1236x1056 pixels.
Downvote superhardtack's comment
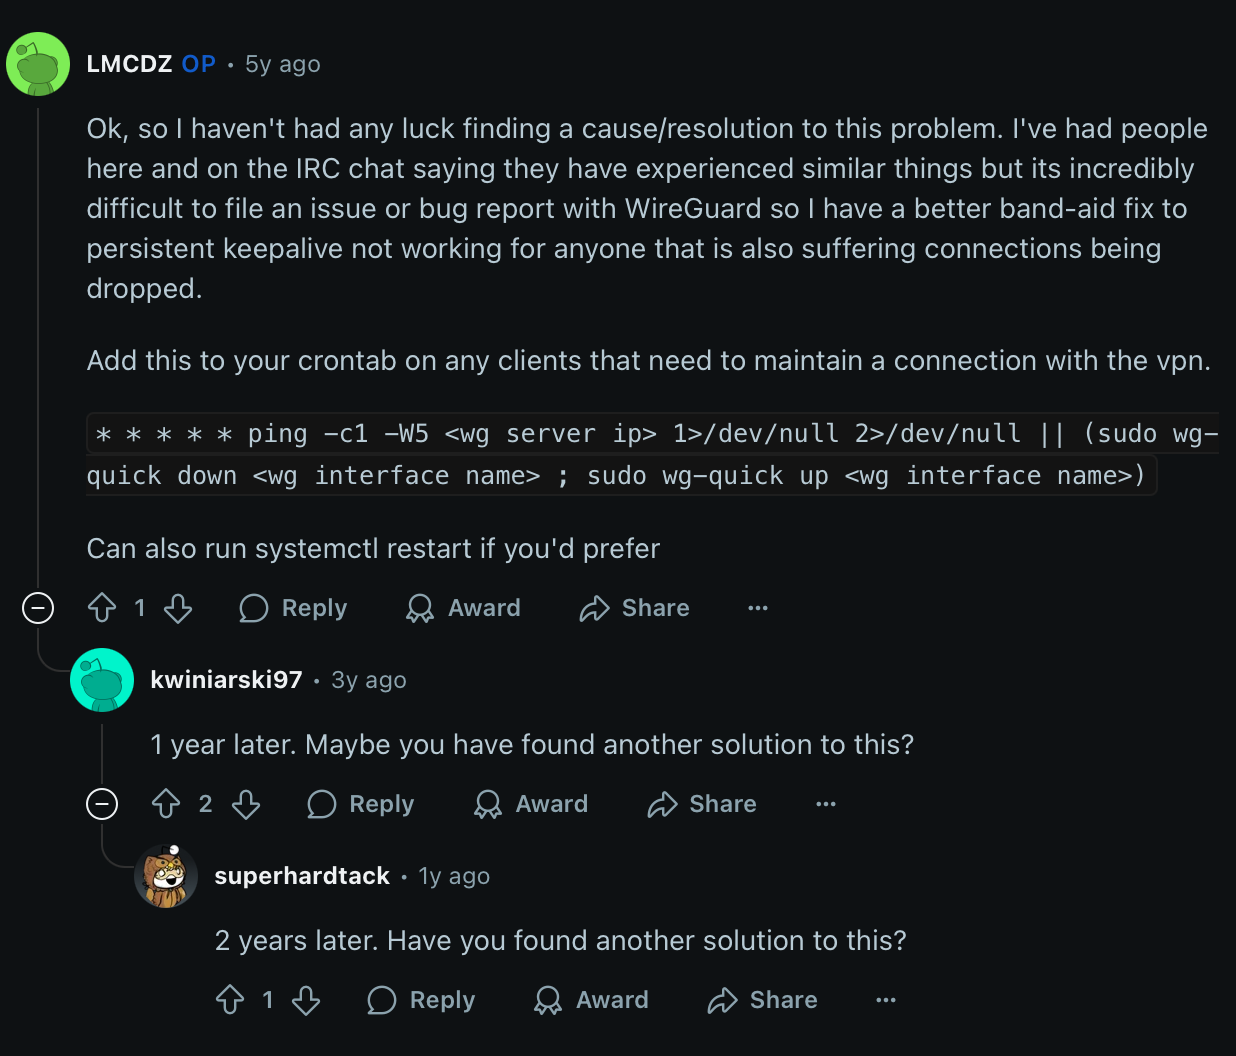click(x=306, y=1000)
